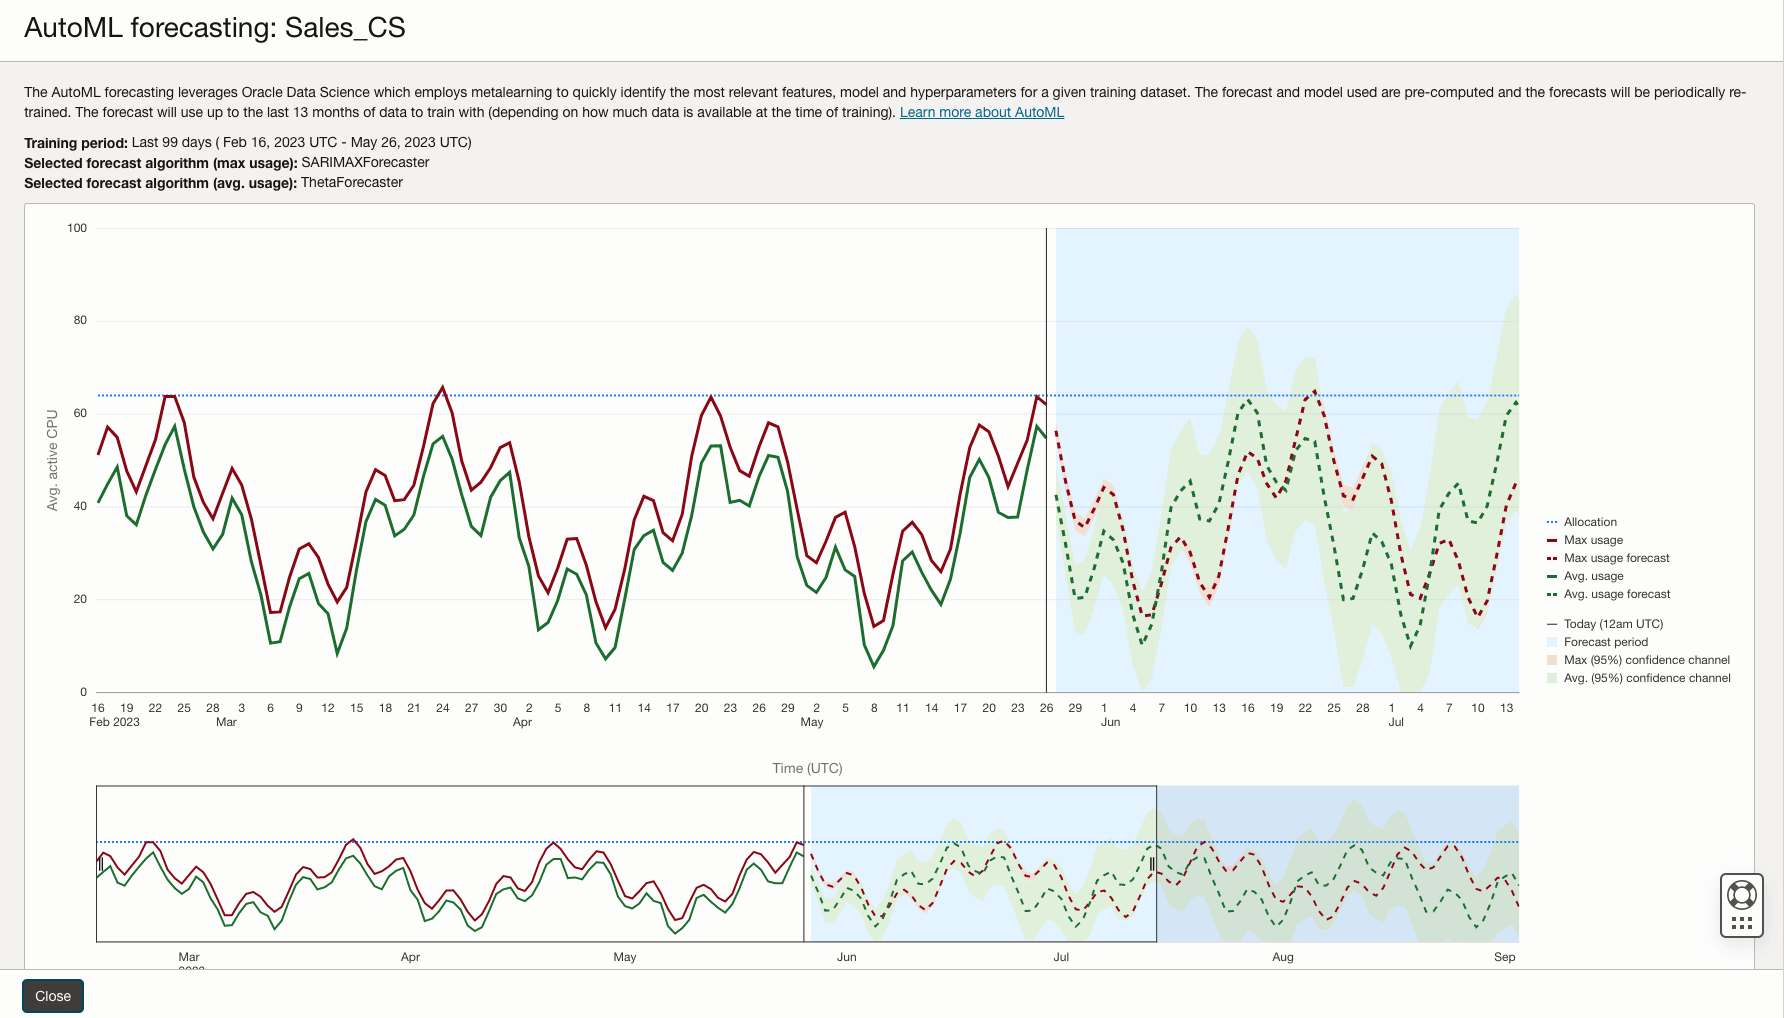Click the Allocation dotted-line legend icon
This screenshot has height=1018, width=1784.
[x=1552, y=521]
